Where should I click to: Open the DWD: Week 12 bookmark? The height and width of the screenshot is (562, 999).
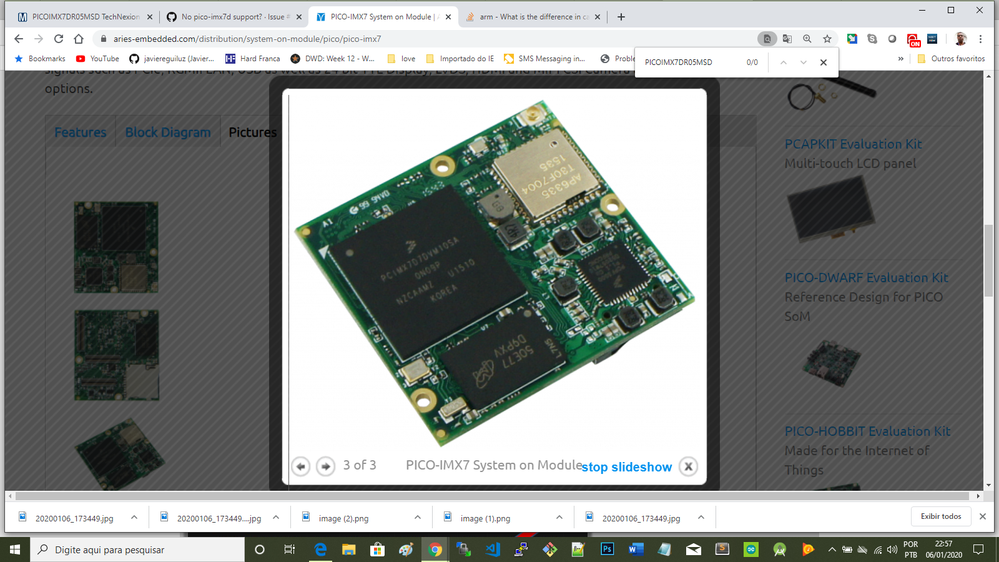click(x=333, y=59)
